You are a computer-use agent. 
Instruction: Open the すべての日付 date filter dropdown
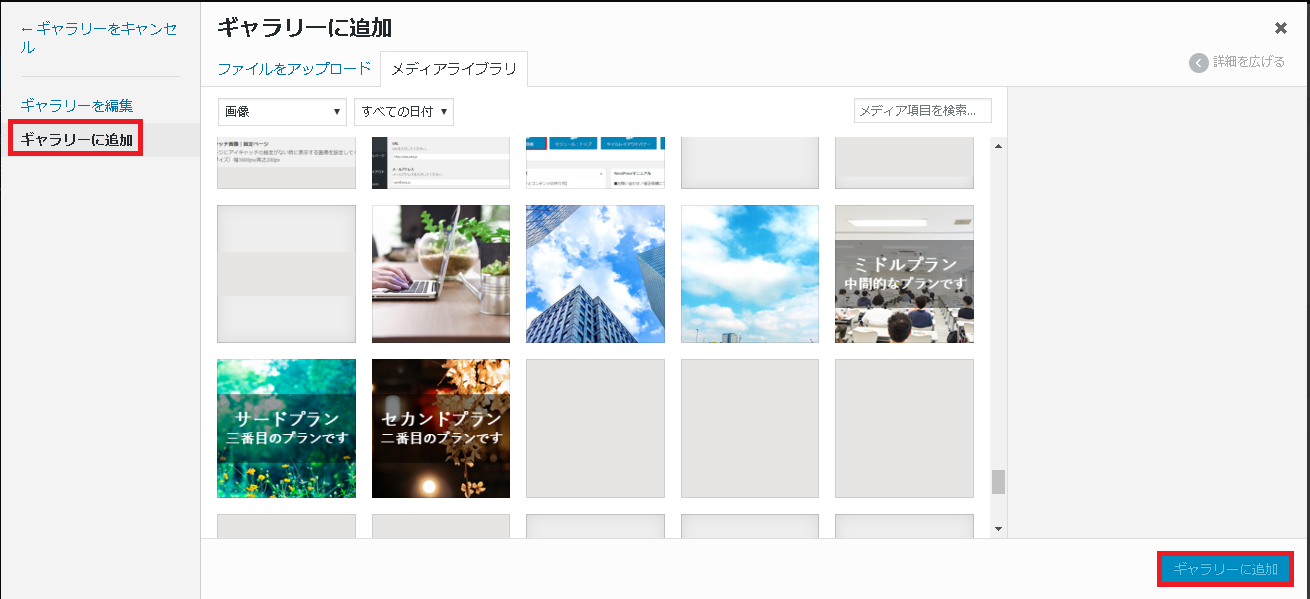coord(404,111)
